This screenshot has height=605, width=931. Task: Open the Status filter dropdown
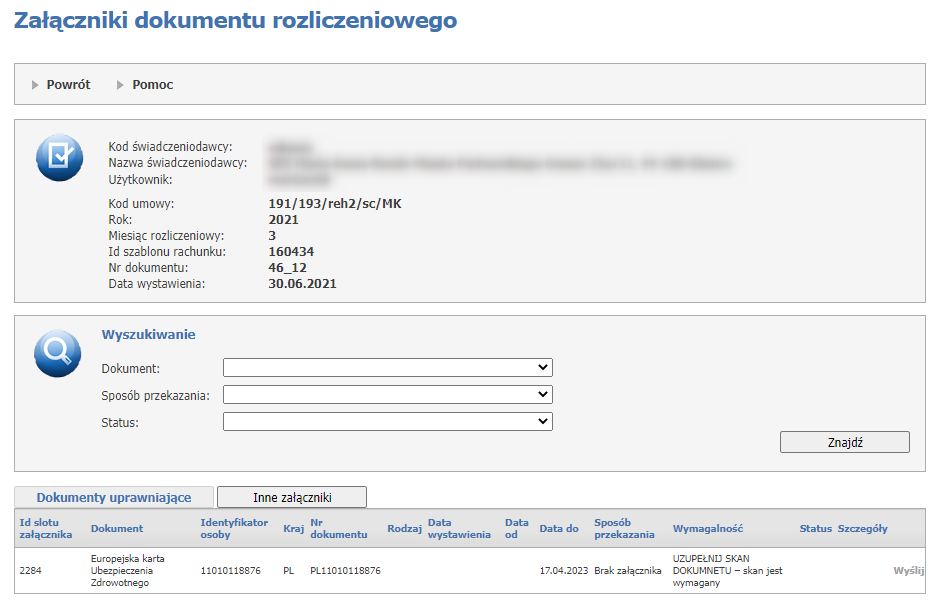(387, 422)
